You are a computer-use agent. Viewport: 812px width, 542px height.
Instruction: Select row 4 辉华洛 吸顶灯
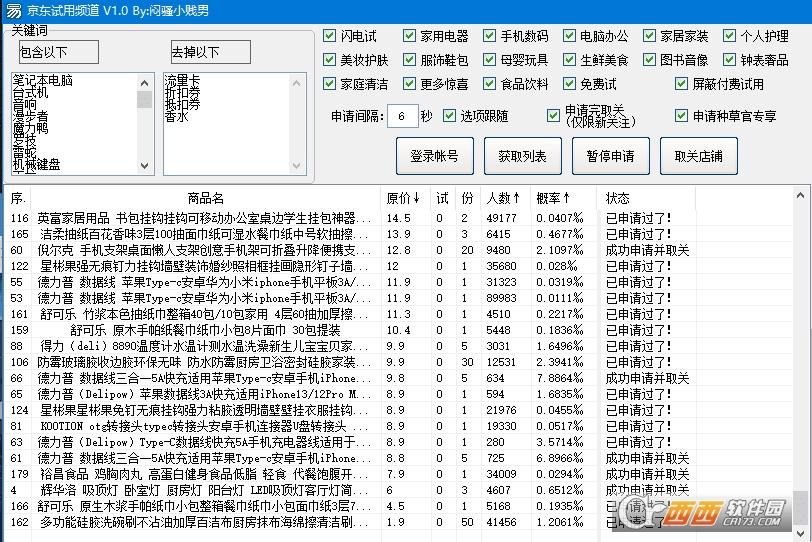398,490
